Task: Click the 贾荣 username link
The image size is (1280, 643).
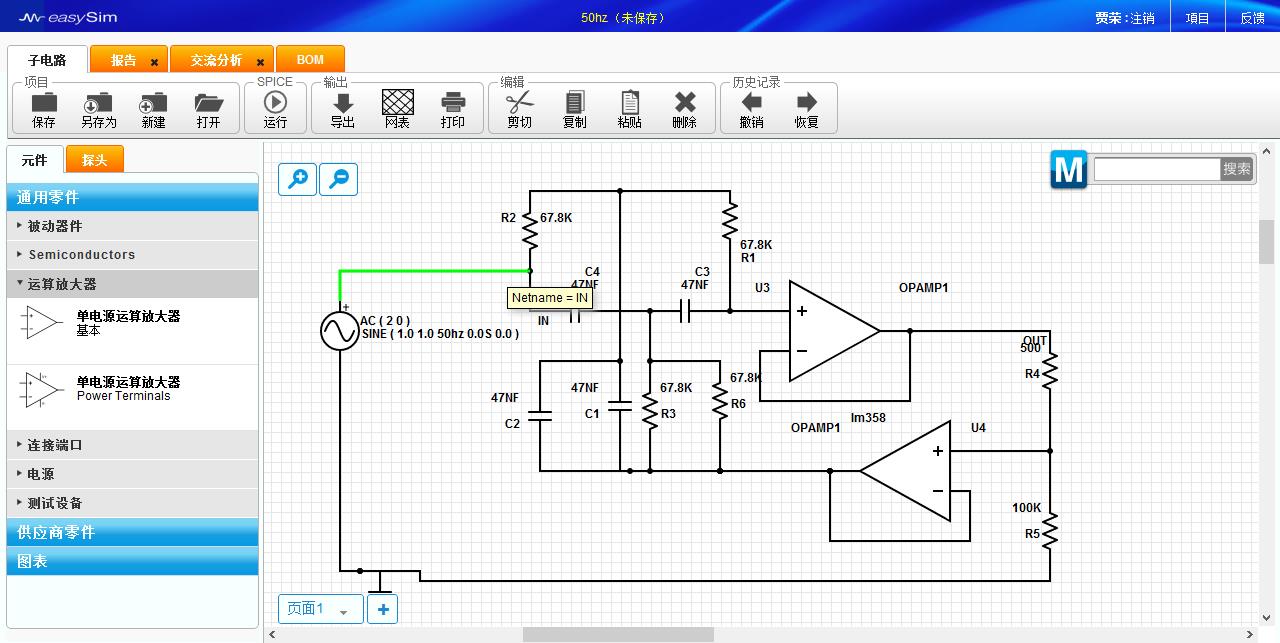Action: click(x=1108, y=18)
